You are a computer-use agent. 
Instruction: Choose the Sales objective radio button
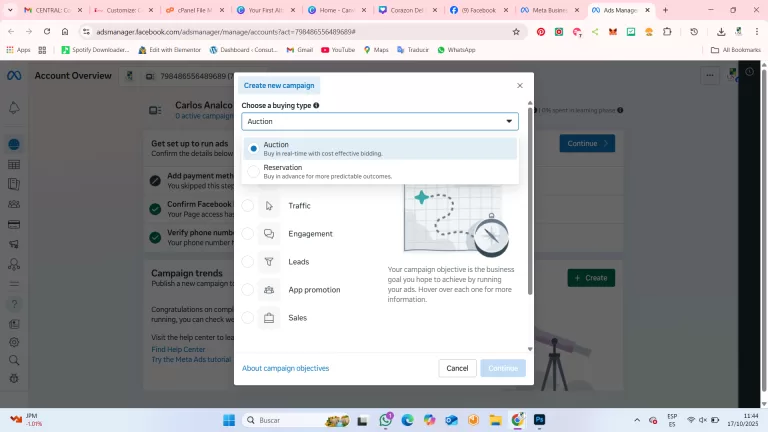coord(248,318)
